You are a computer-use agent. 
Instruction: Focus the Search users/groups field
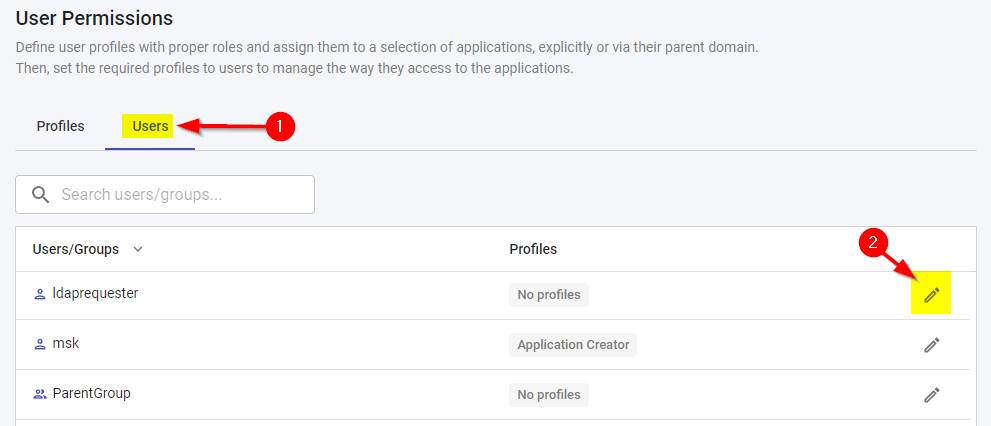(x=180, y=195)
